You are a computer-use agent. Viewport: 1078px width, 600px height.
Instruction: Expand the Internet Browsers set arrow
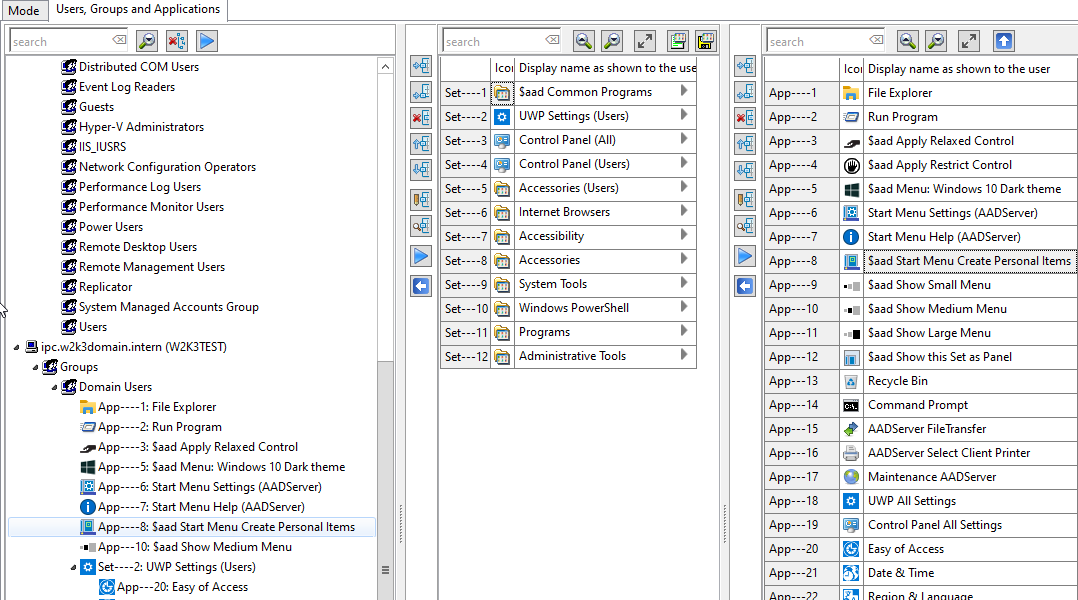[x=684, y=211]
